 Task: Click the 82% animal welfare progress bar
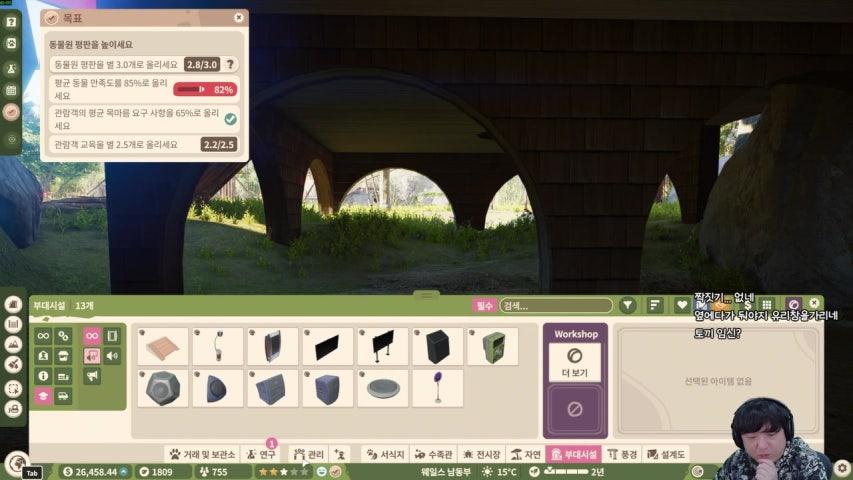205,89
